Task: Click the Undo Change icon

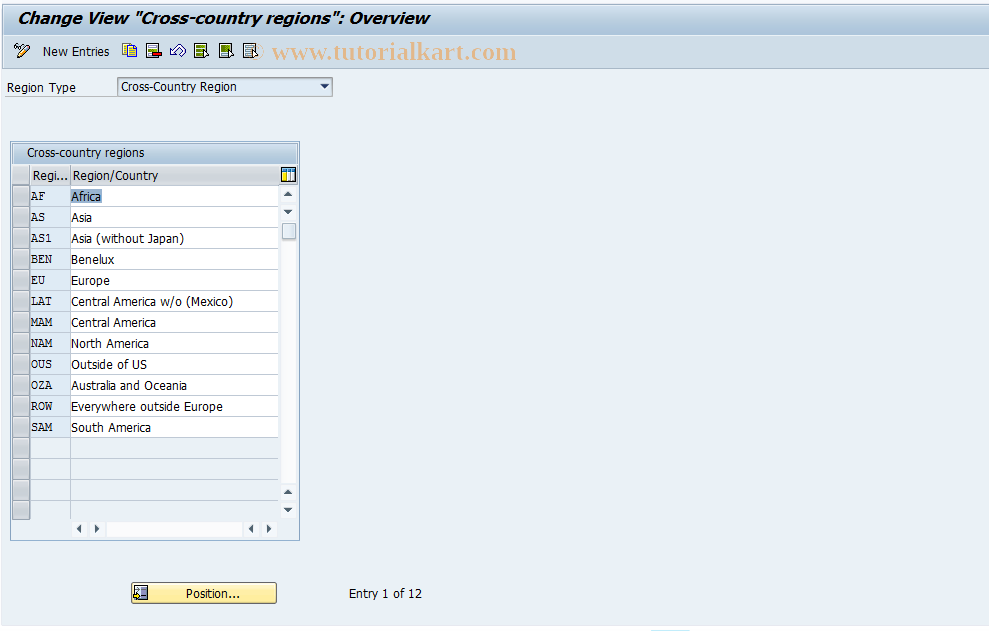Action: 178,50
